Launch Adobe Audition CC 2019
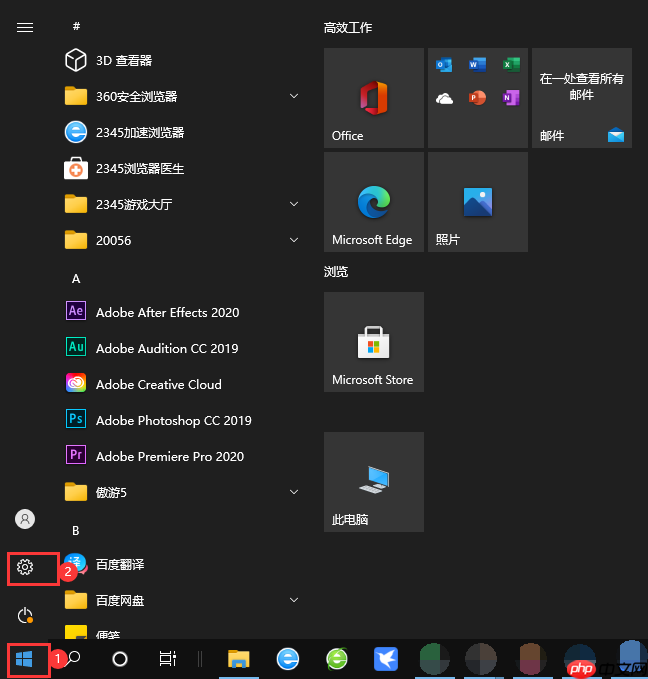This screenshot has height=679, width=648. [x=182, y=348]
